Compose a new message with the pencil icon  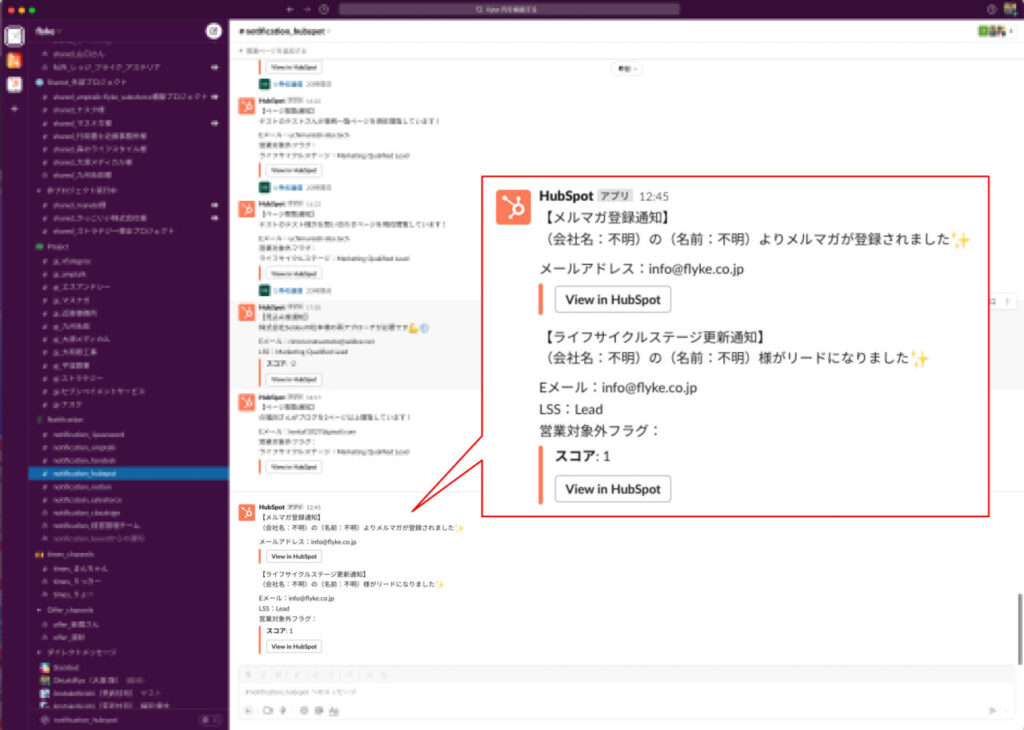click(x=214, y=31)
